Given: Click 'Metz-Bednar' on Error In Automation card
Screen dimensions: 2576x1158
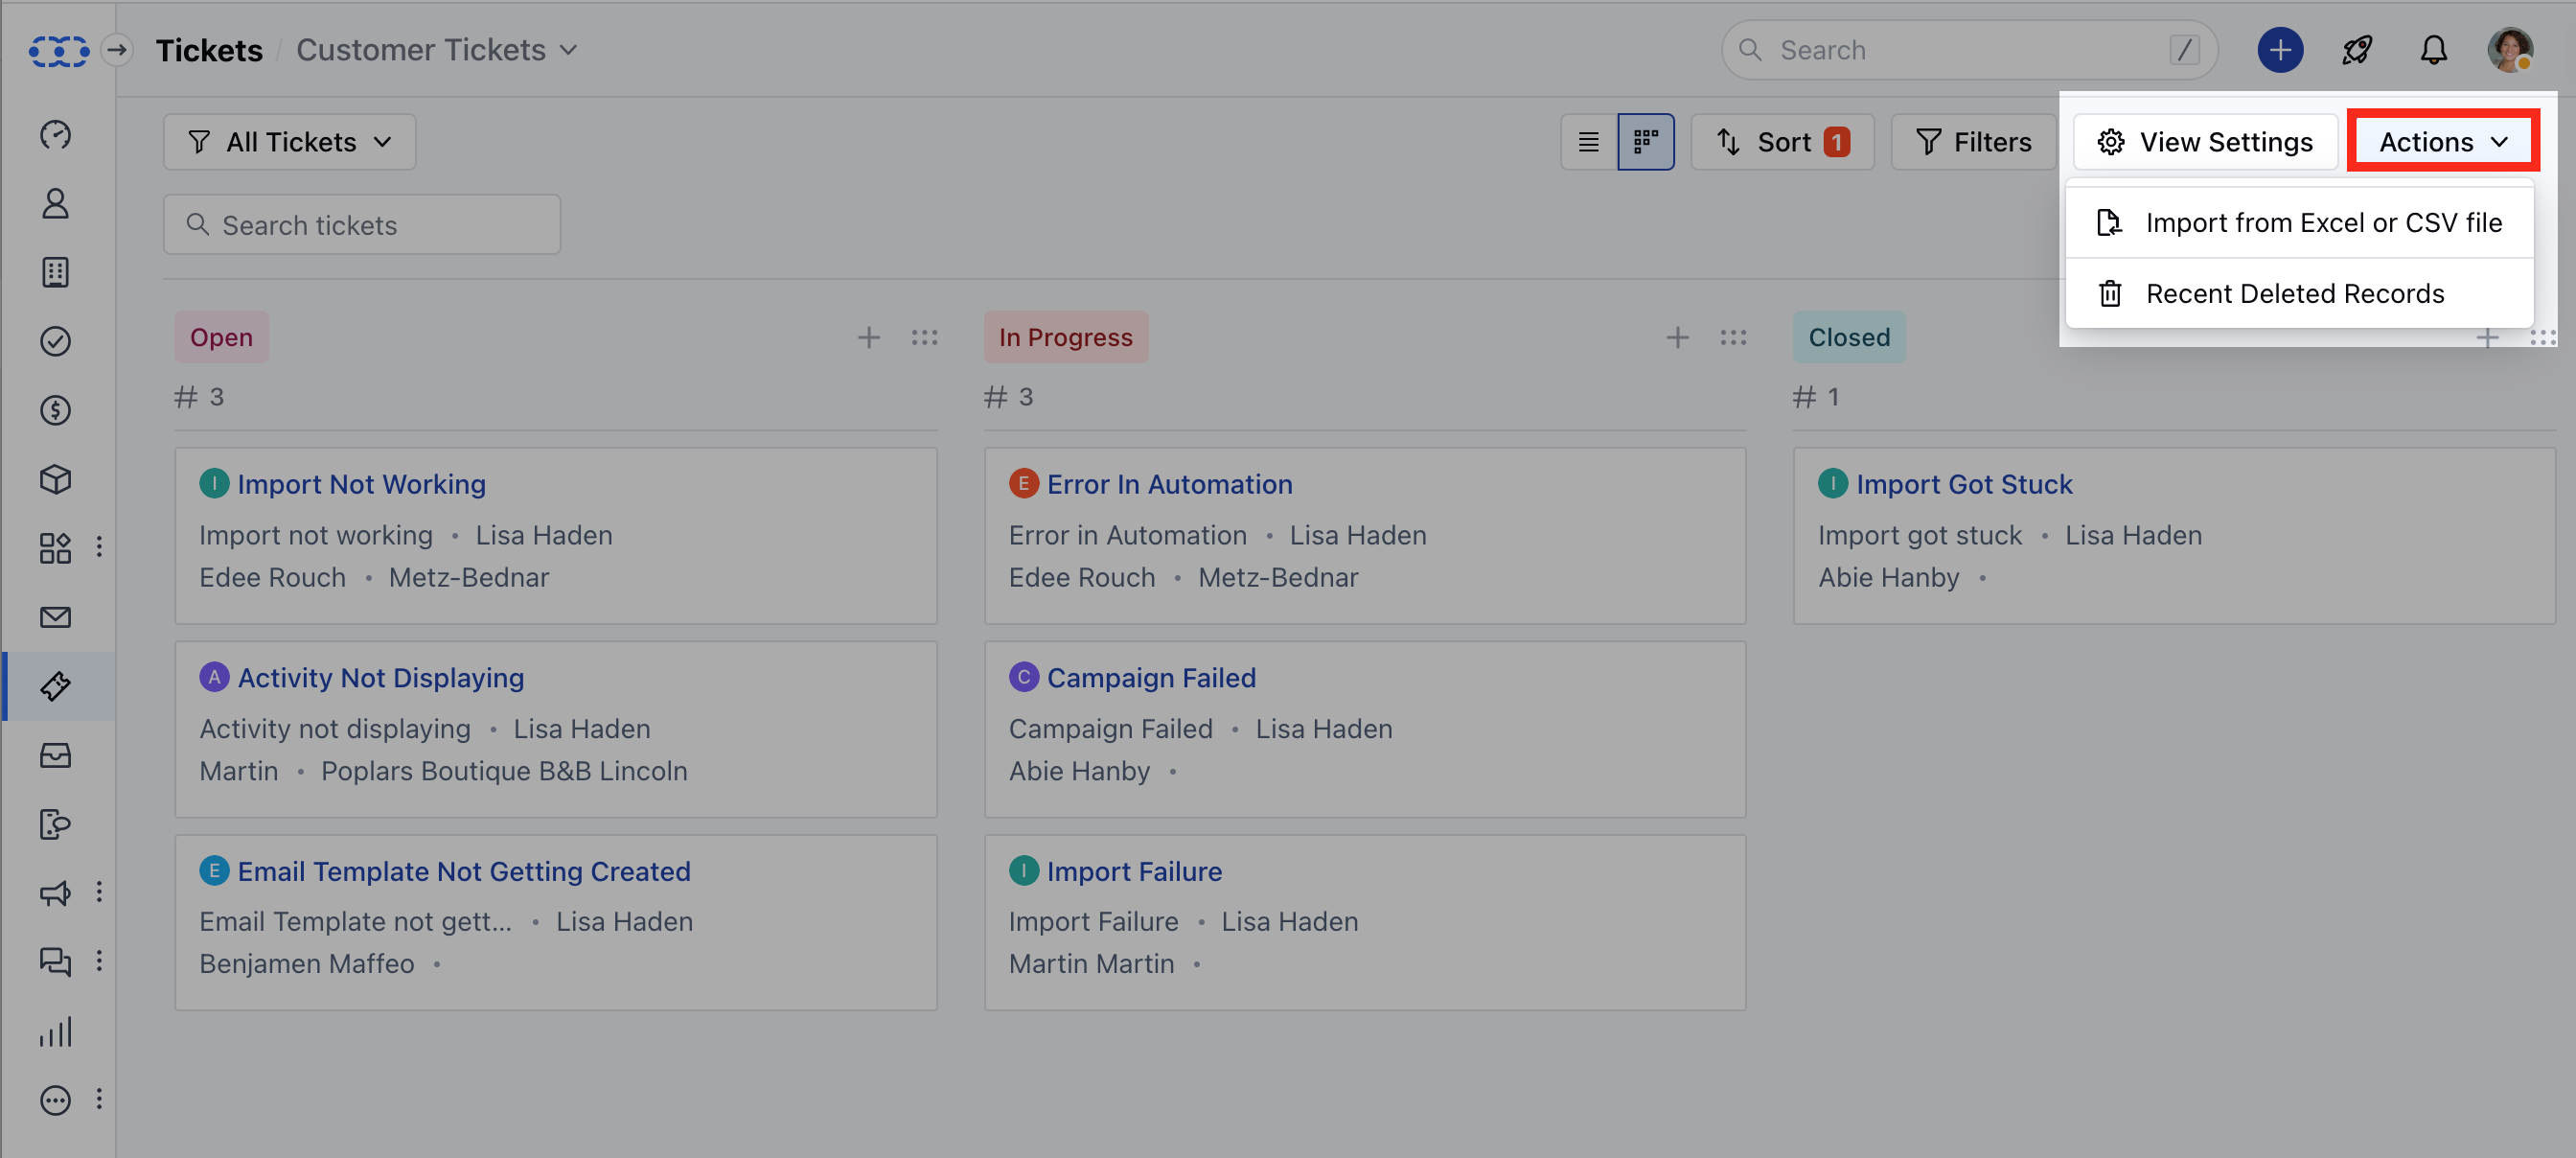Looking at the screenshot, I should coord(1278,578).
